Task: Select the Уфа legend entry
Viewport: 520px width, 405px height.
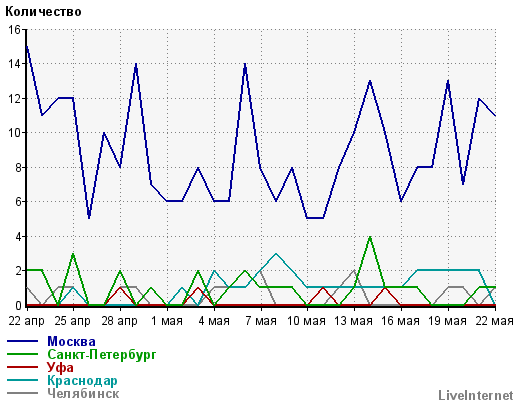Action: point(60,367)
